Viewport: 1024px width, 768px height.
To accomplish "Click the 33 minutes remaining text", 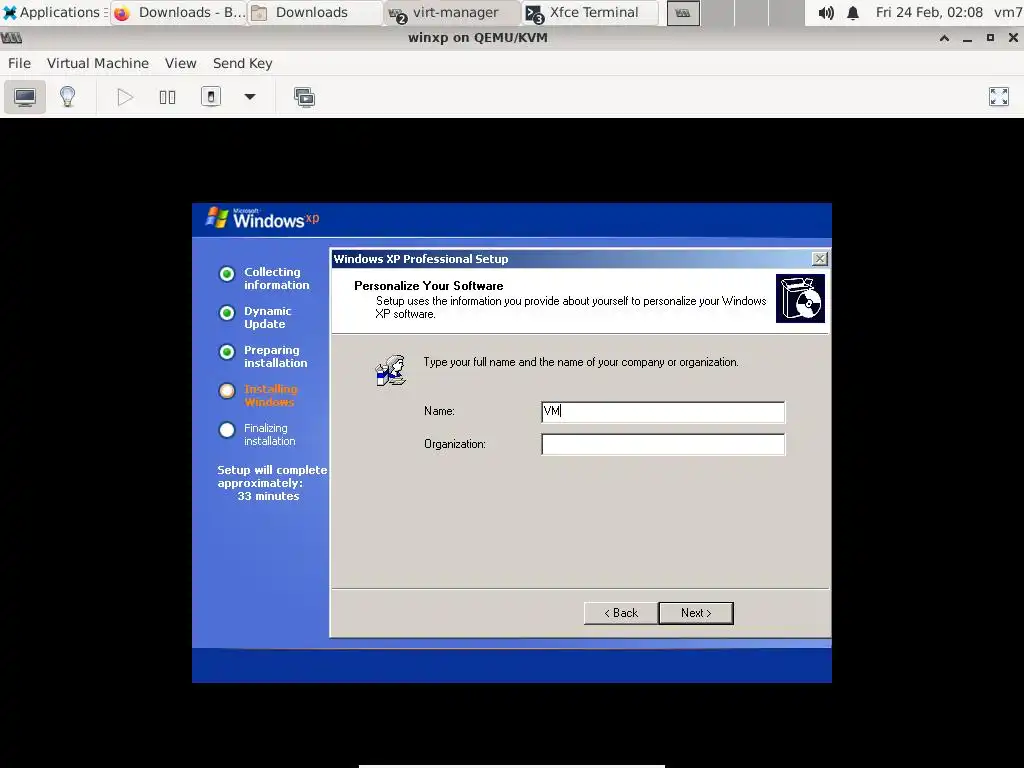I will coord(268,496).
